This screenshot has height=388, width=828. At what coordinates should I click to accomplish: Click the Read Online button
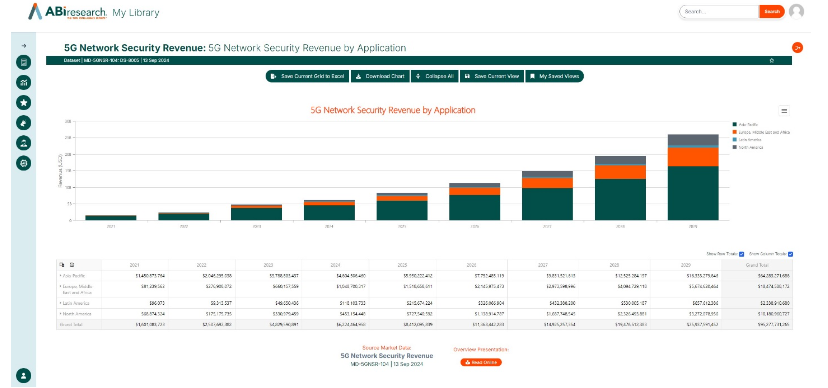click(x=481, y=362)
